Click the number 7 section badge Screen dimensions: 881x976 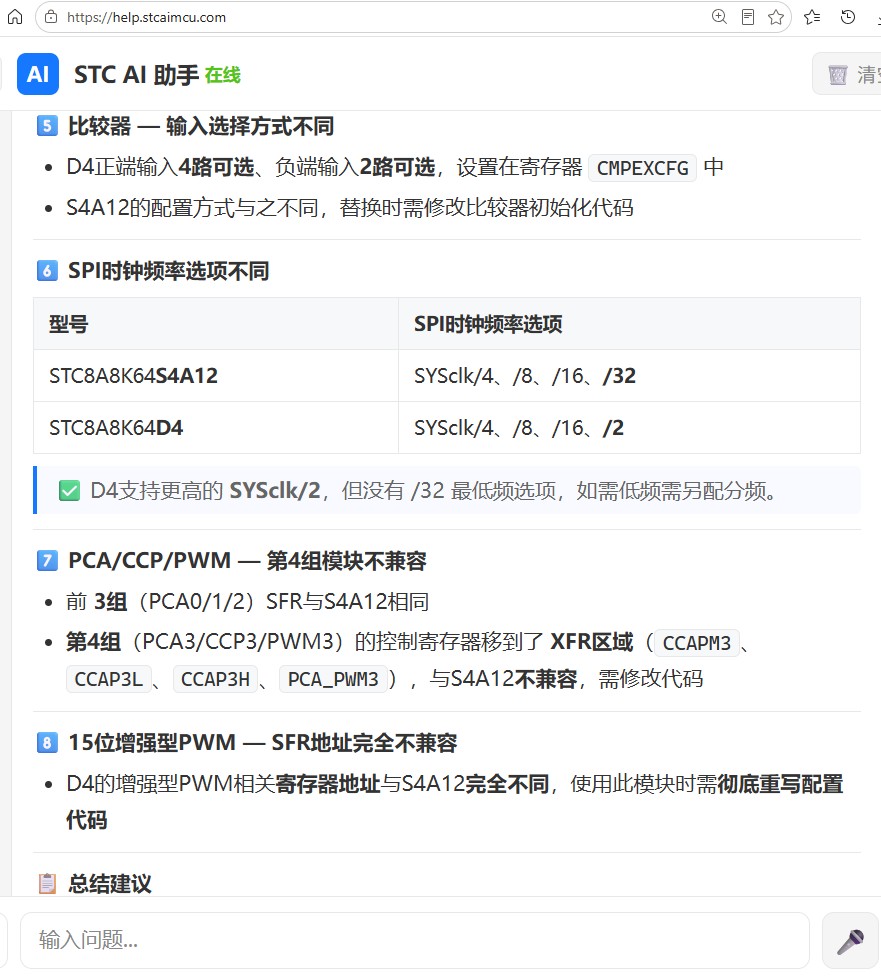47,560
